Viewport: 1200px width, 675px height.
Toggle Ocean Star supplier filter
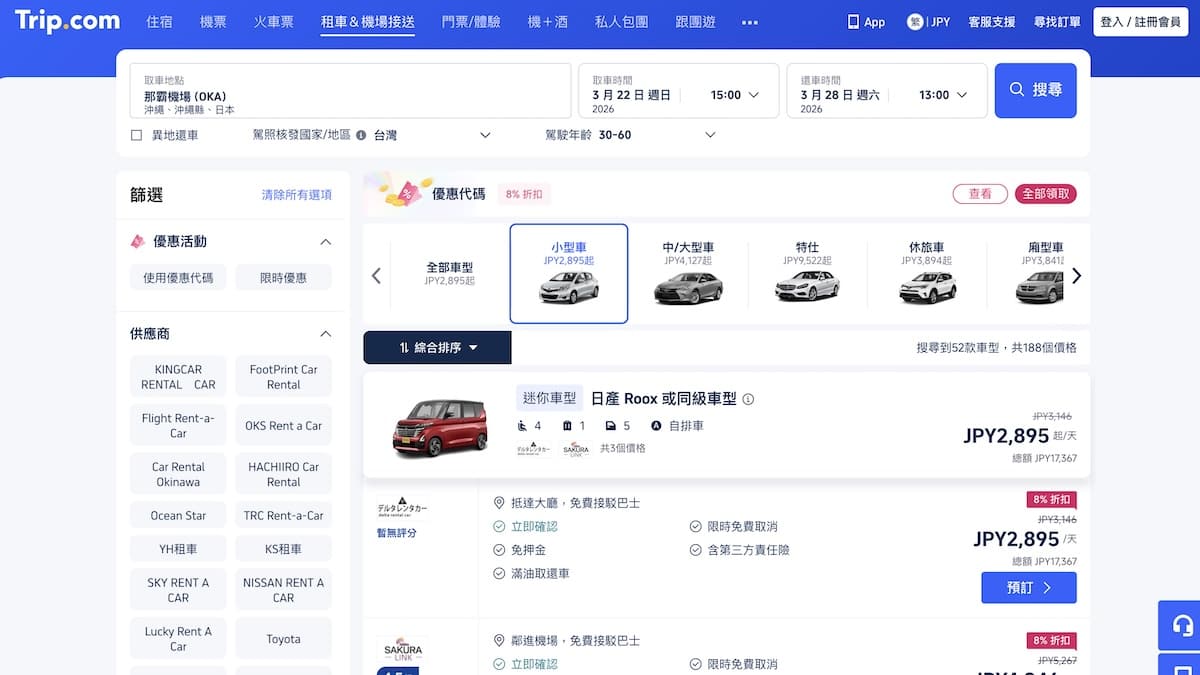tap(178, 516)
